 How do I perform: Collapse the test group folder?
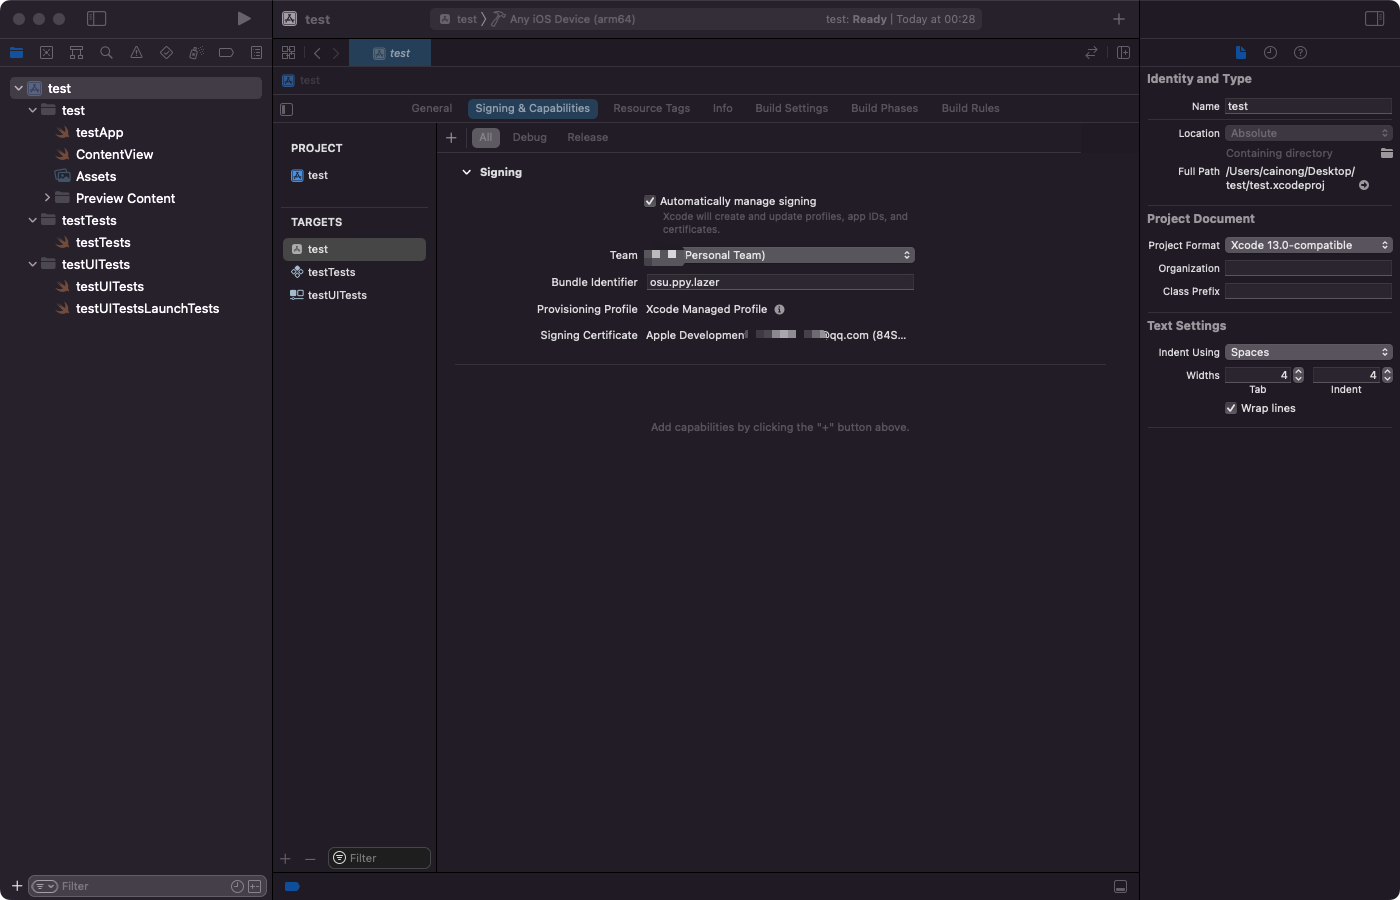click(x=32, y=111)
